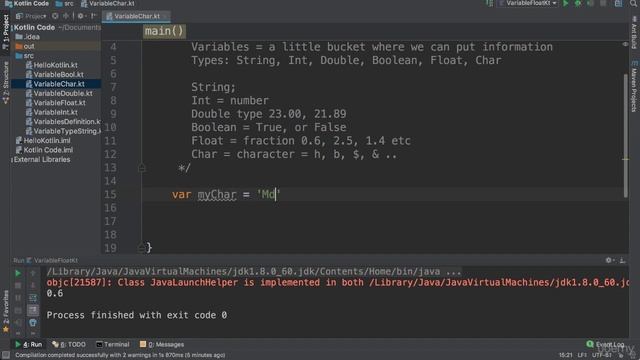
Task: Expand External Libraries node
Action: coord(12,160)
